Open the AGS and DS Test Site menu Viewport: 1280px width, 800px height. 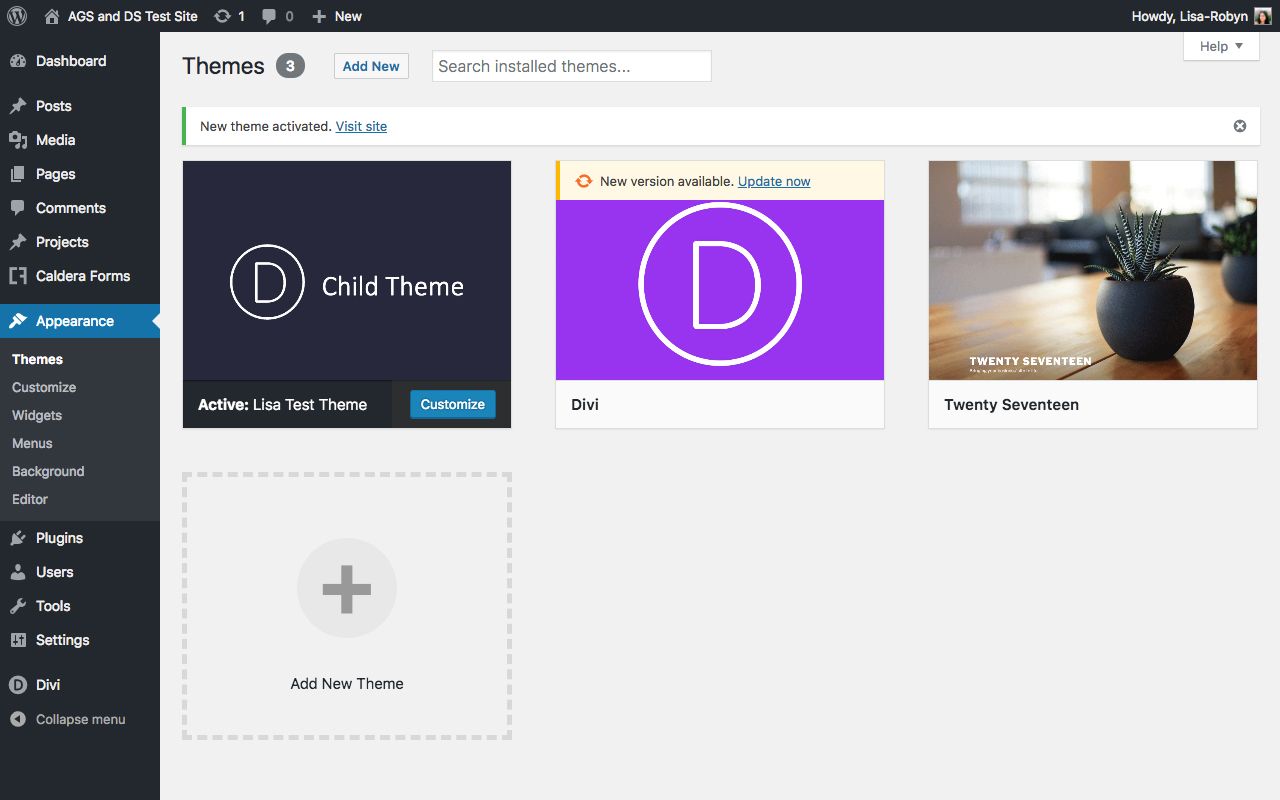[122, 16]
